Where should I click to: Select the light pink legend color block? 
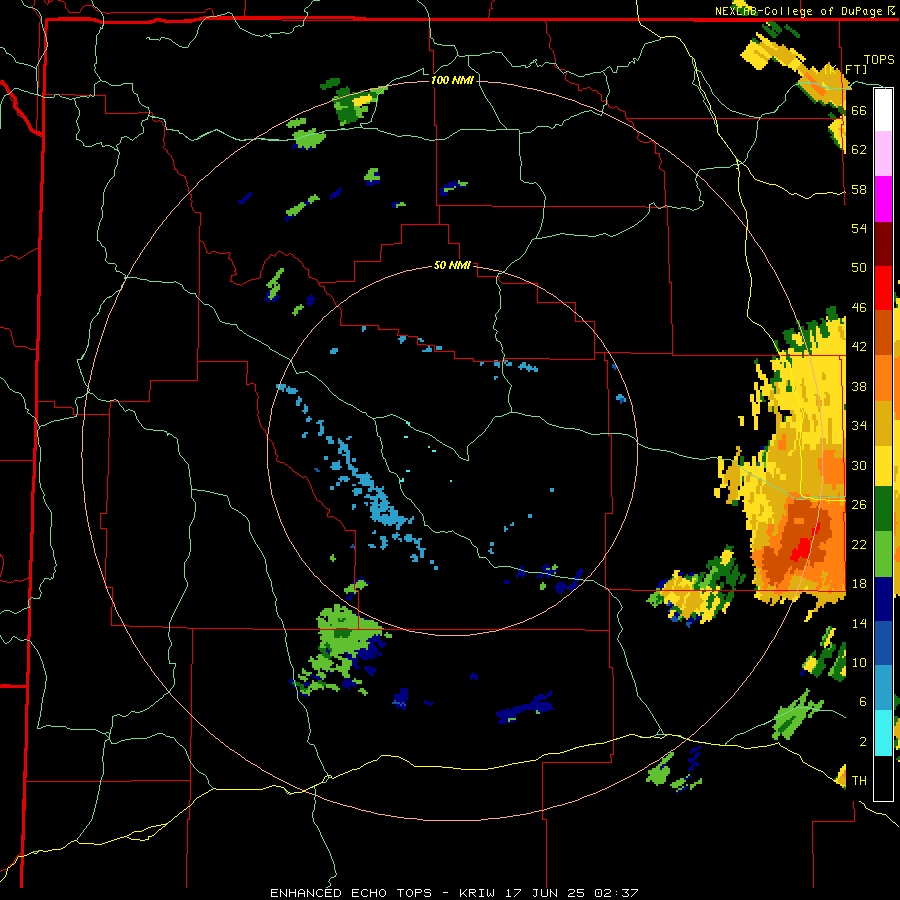click(x=883, y=153)
